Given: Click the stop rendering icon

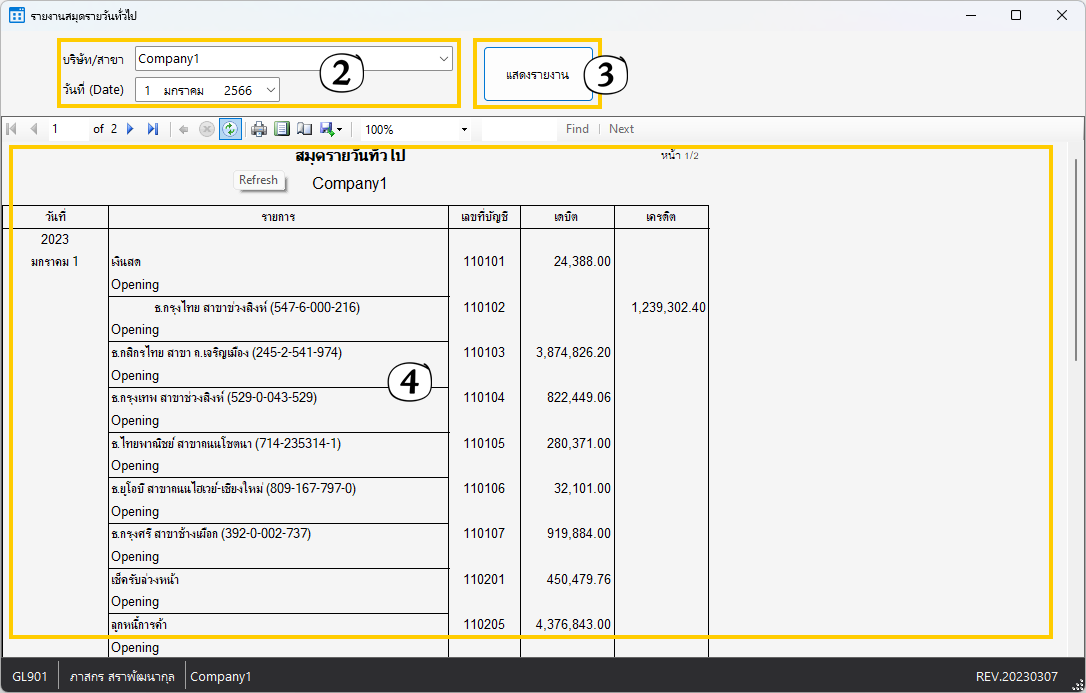Looking at the screenshot, I should (207, 129).
